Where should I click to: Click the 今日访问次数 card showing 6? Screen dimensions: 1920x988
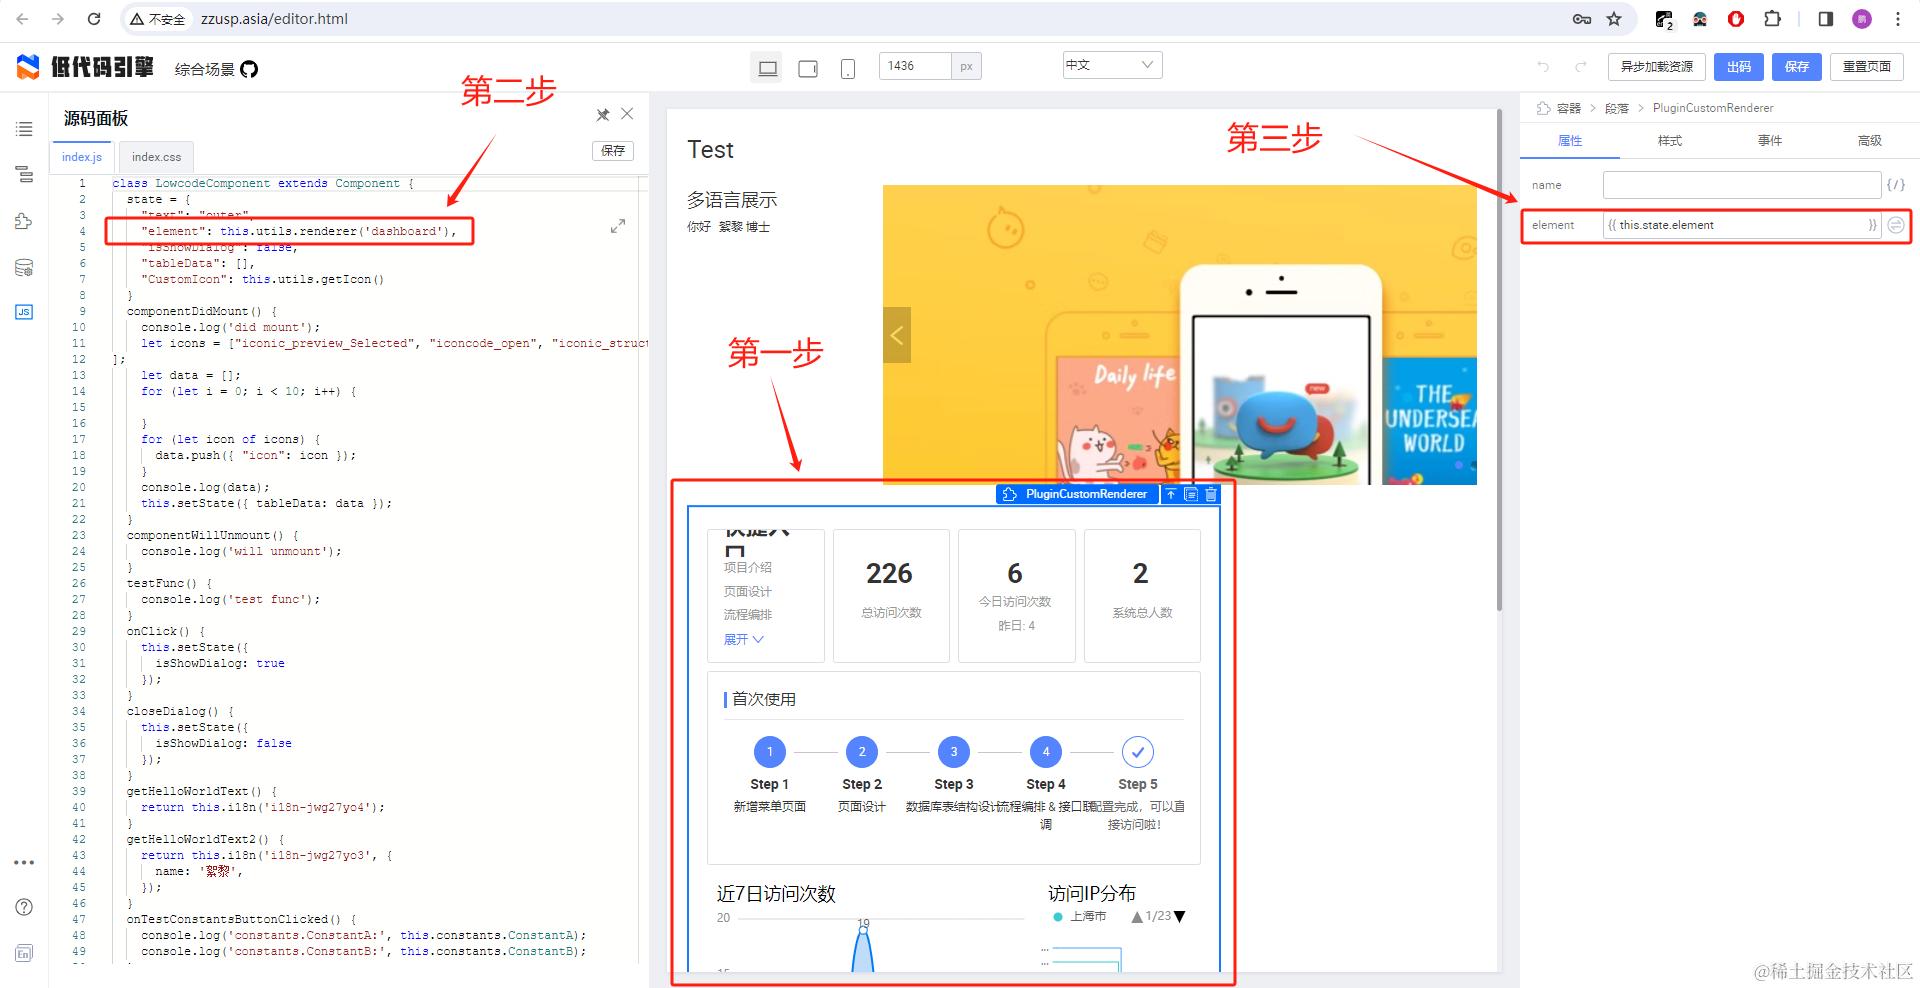[1016, 596]
